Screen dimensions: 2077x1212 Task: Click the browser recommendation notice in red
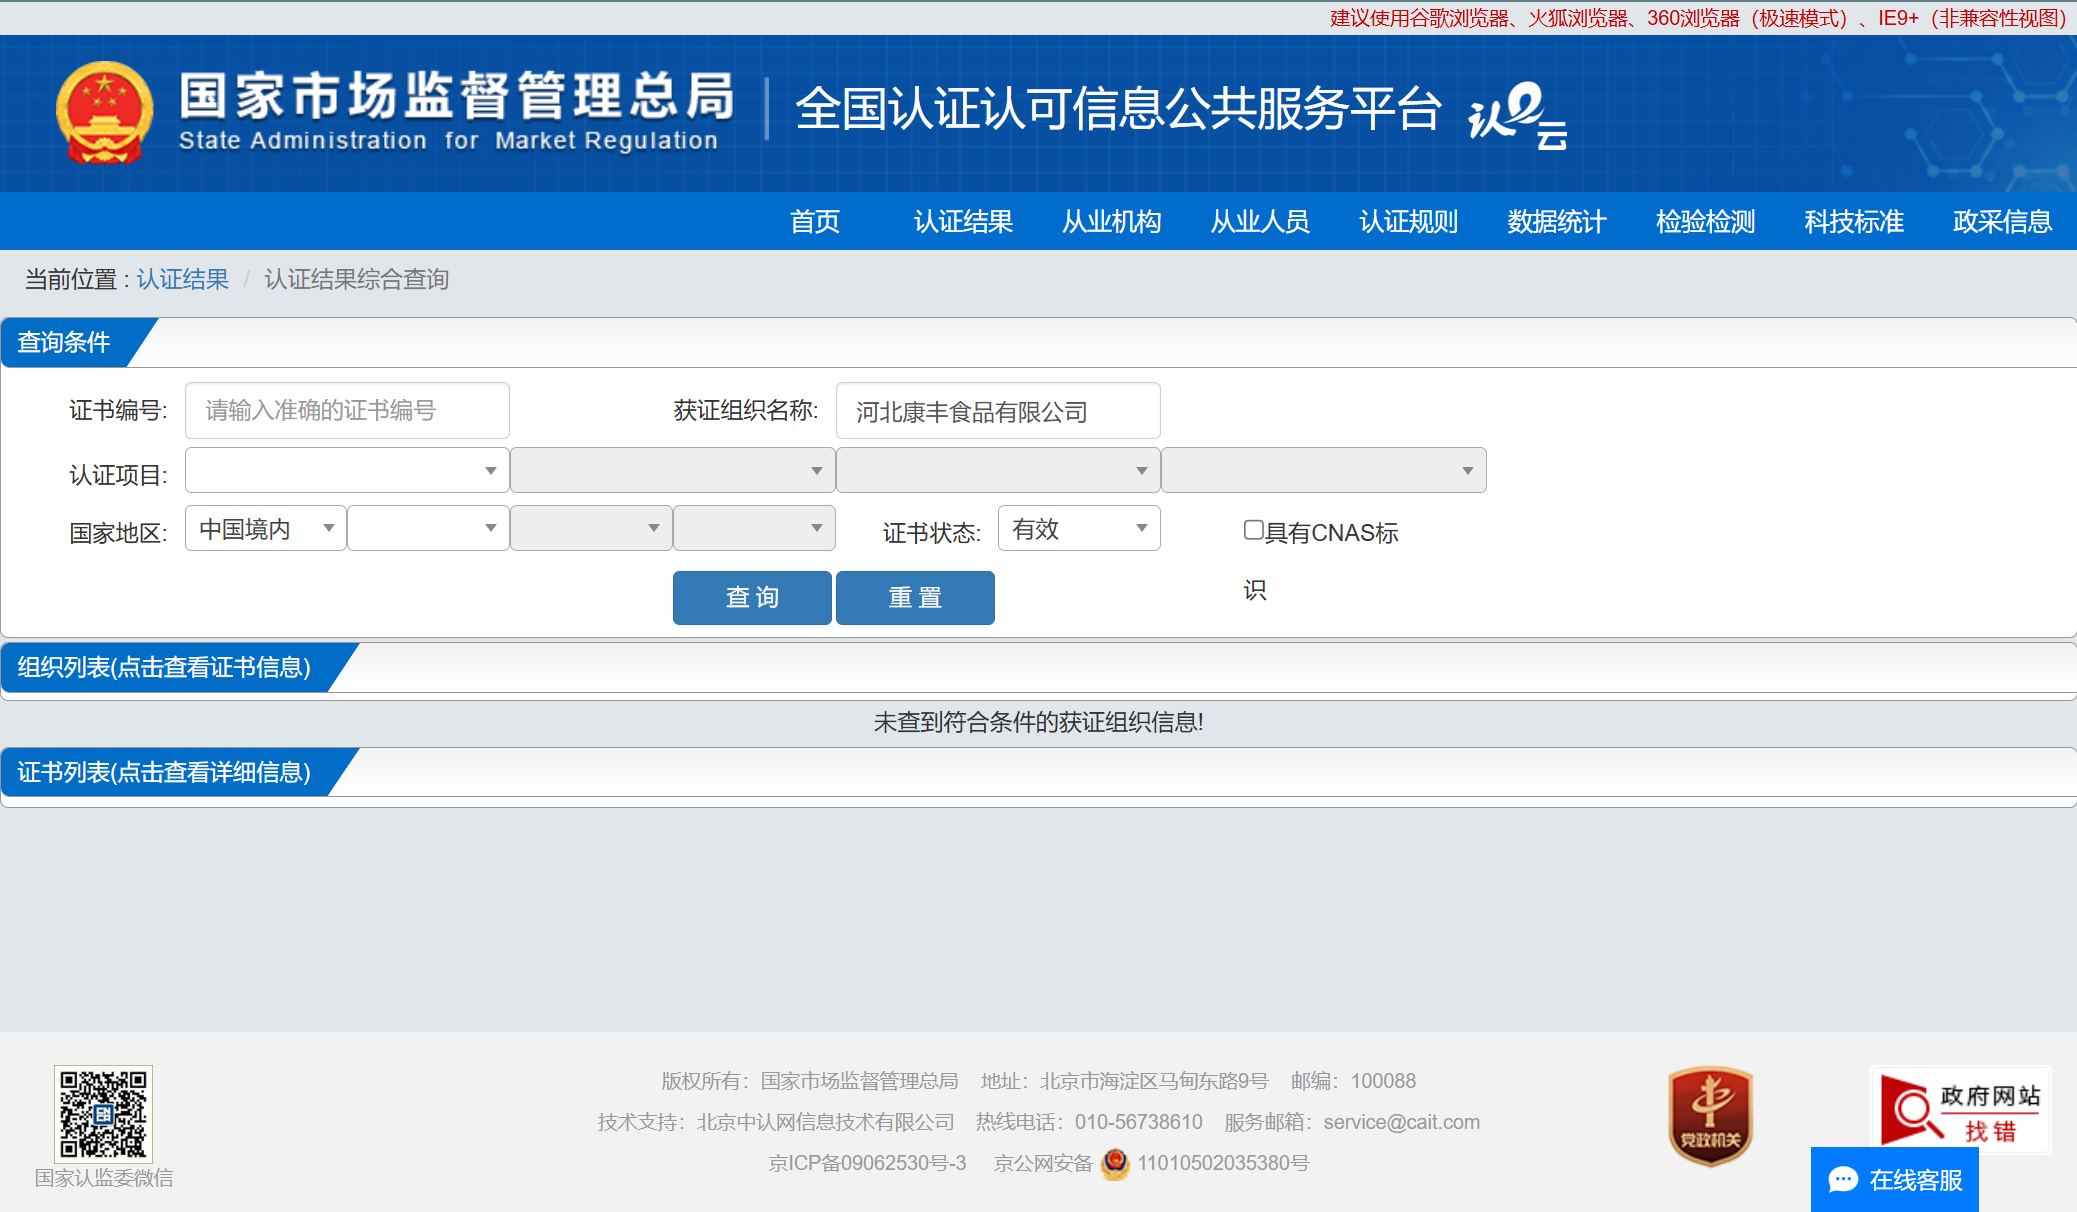[x=1698, y=18]
